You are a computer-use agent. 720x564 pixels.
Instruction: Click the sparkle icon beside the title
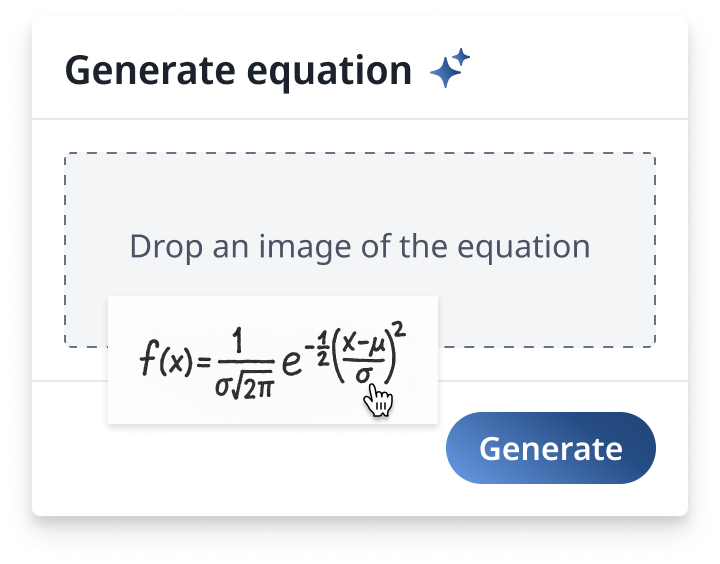(x=449, y=70)
